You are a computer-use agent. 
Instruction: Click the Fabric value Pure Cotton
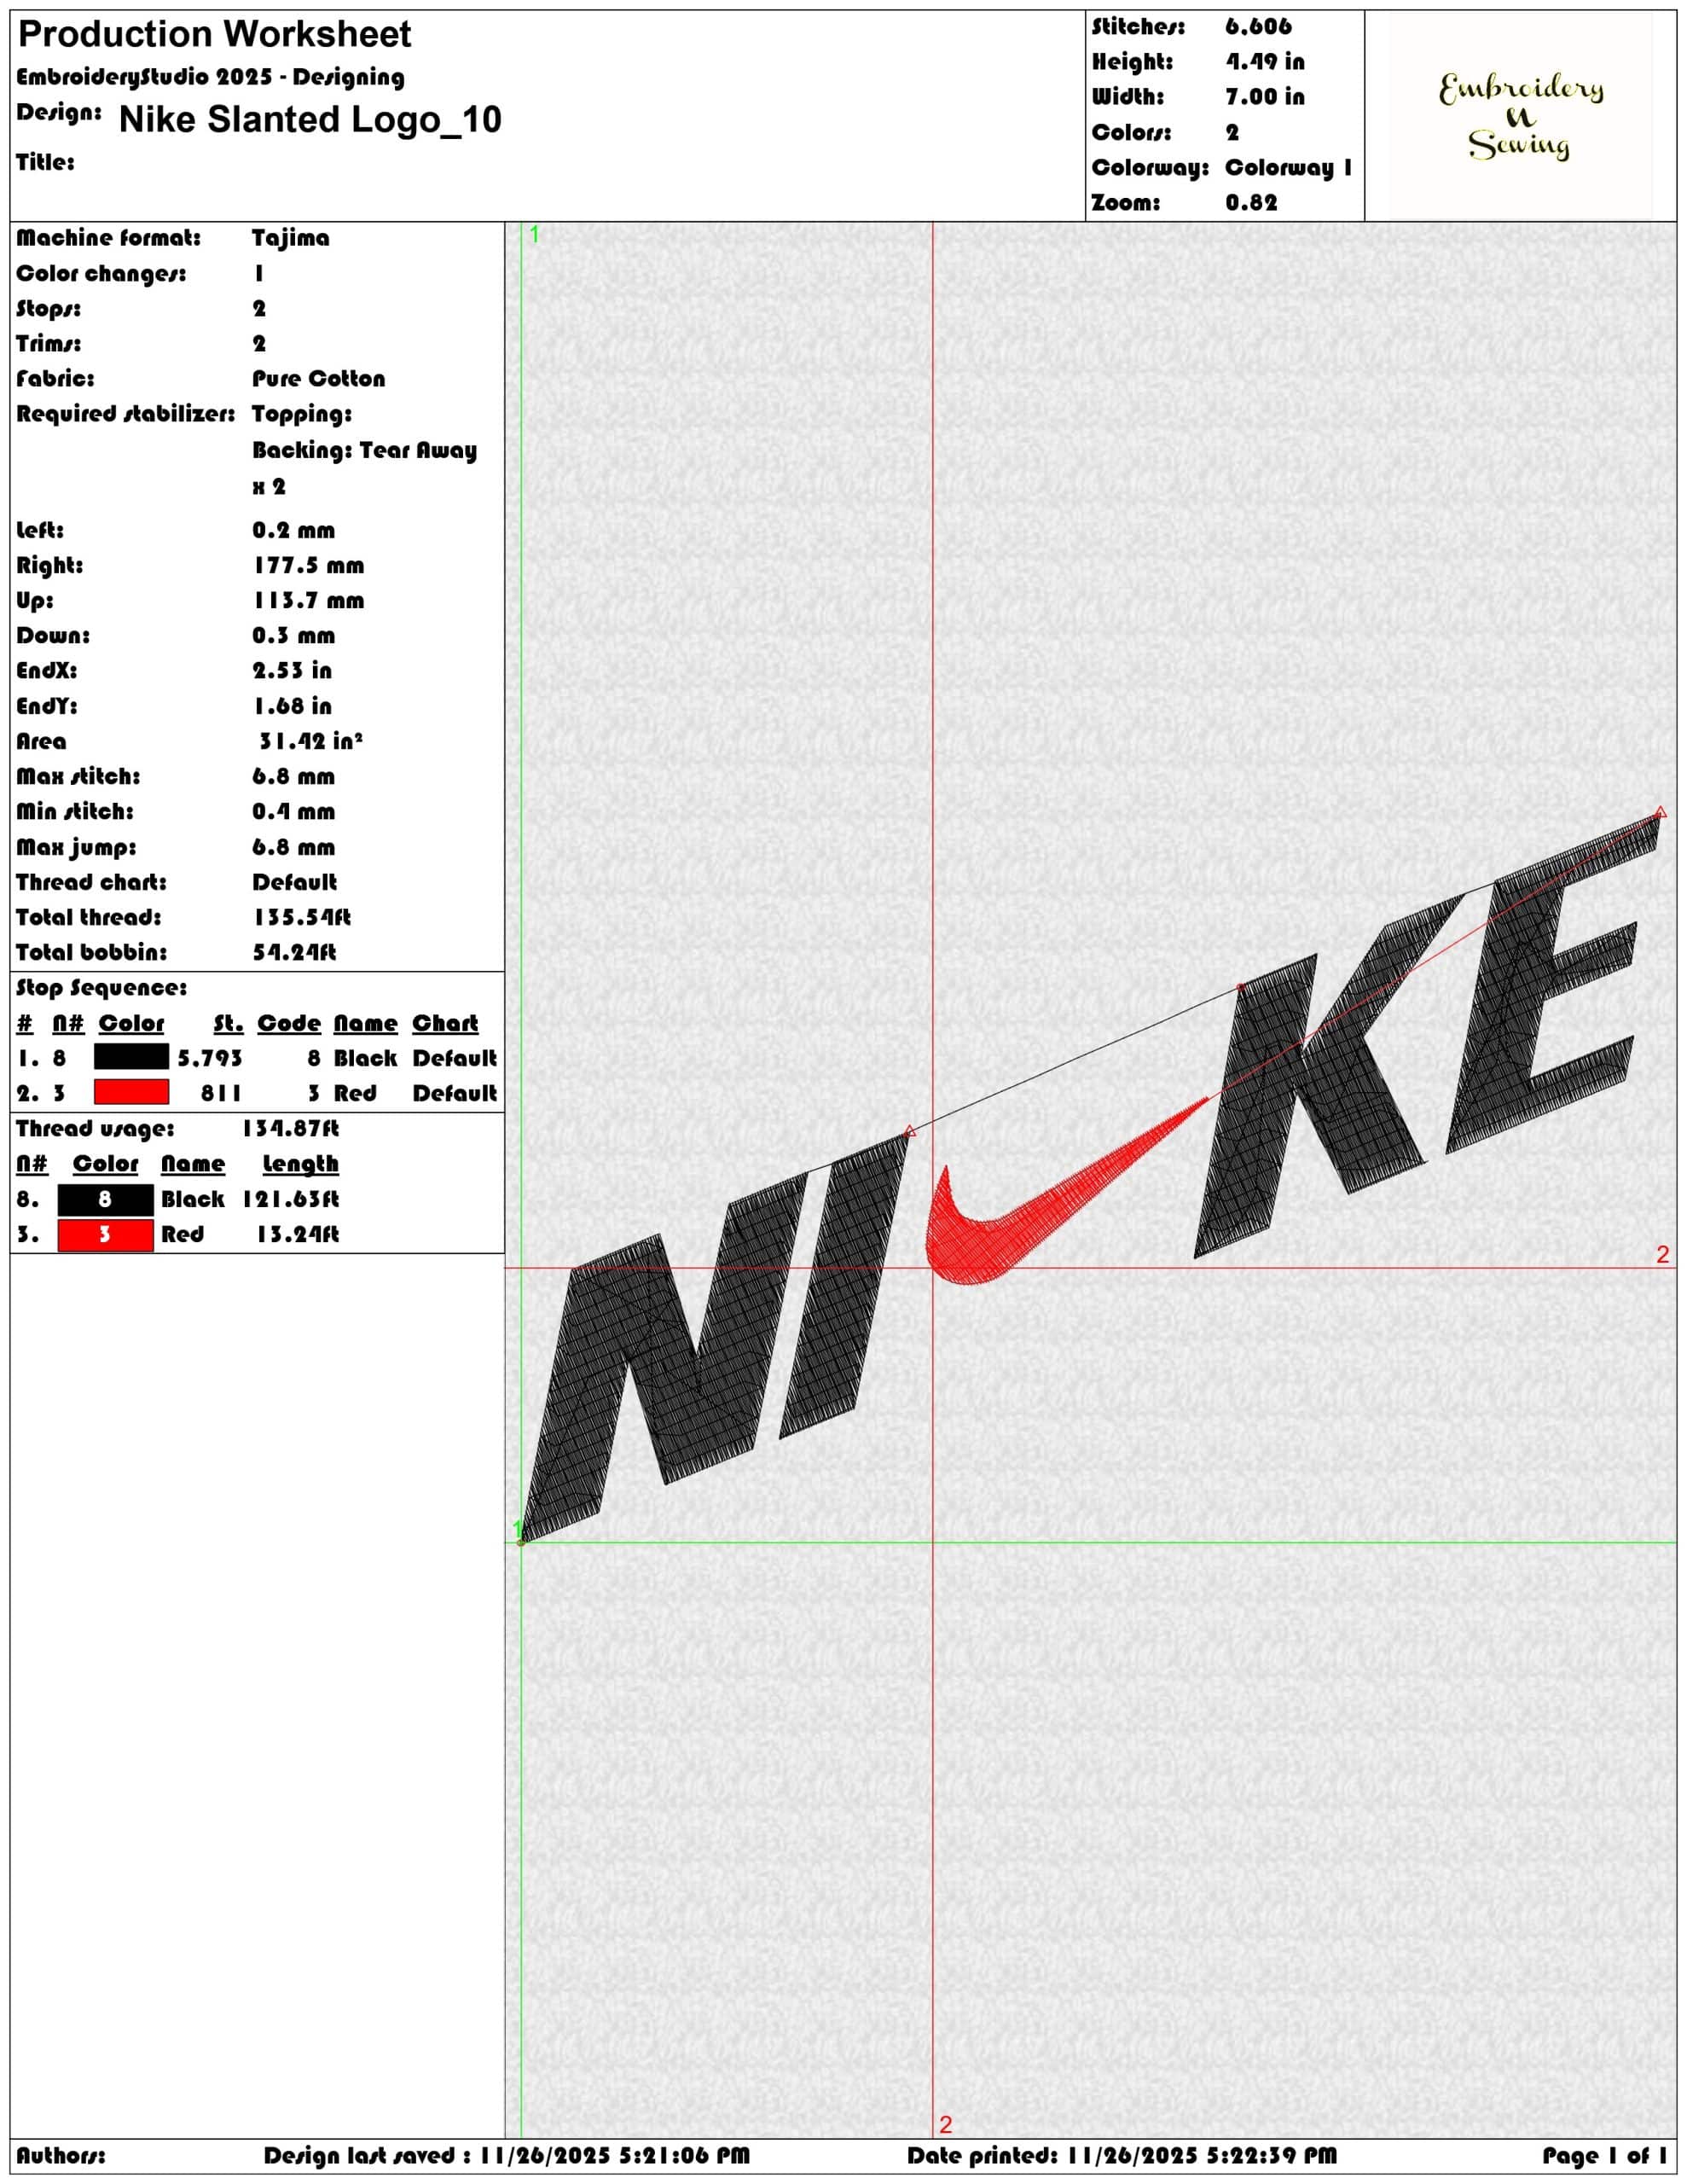[318, 379]
